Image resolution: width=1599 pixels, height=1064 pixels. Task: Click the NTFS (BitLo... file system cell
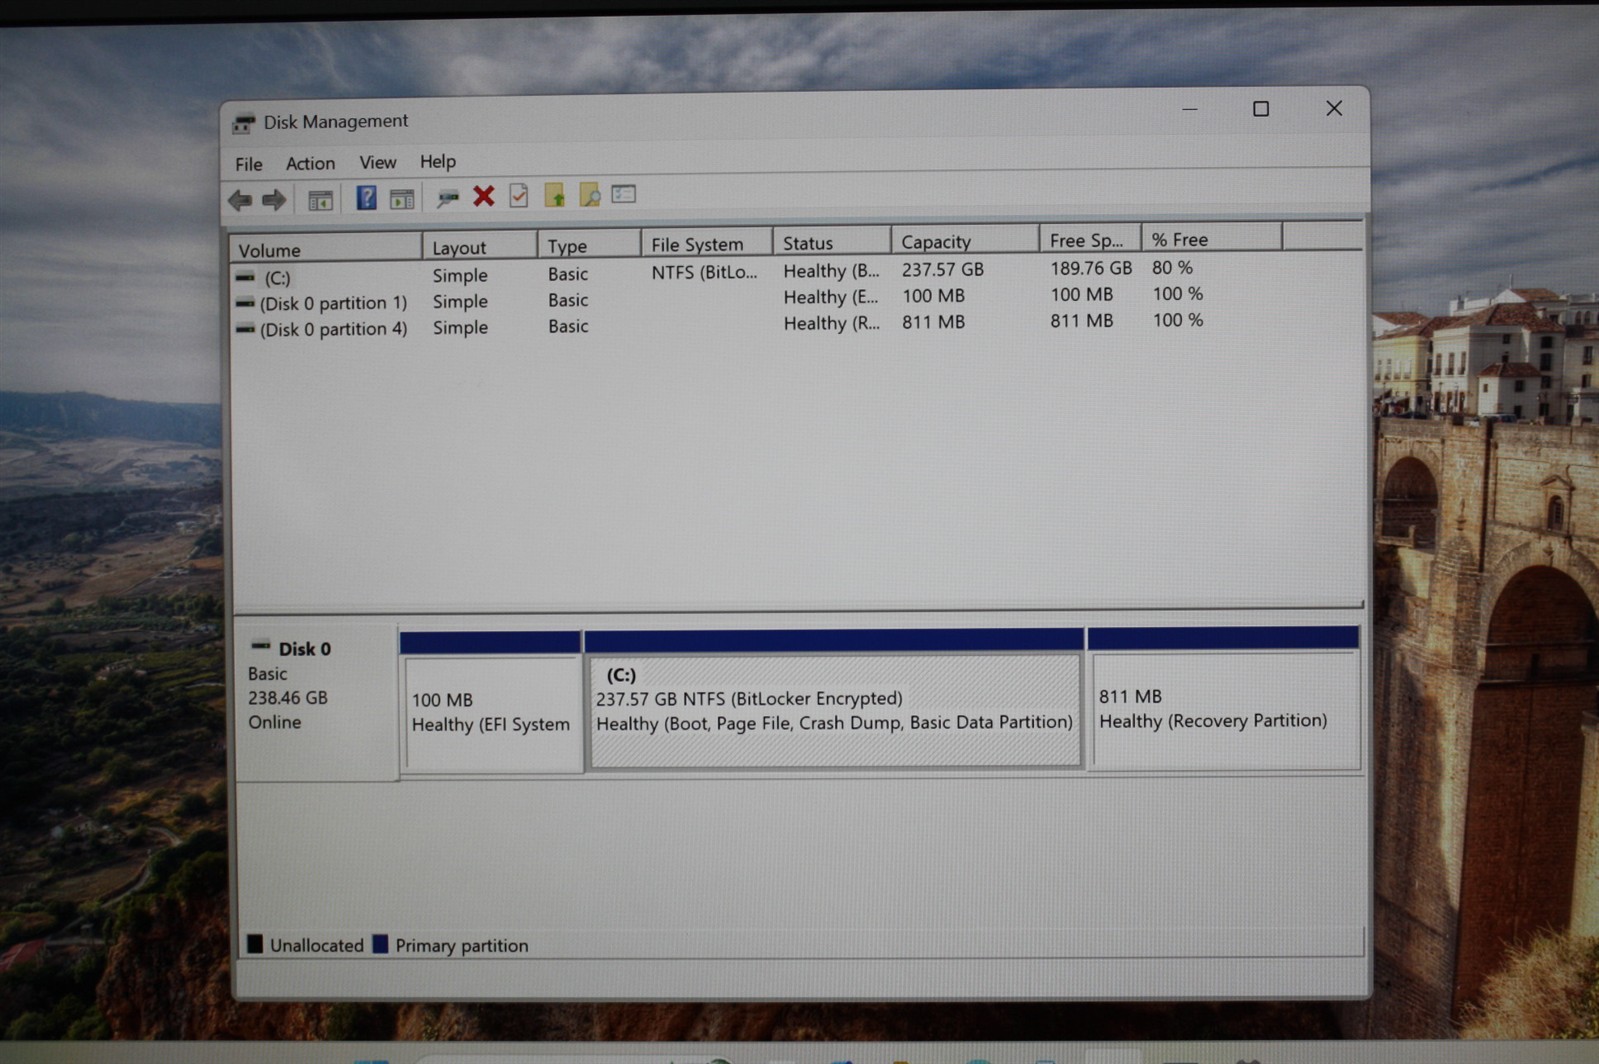coord(704,272)
